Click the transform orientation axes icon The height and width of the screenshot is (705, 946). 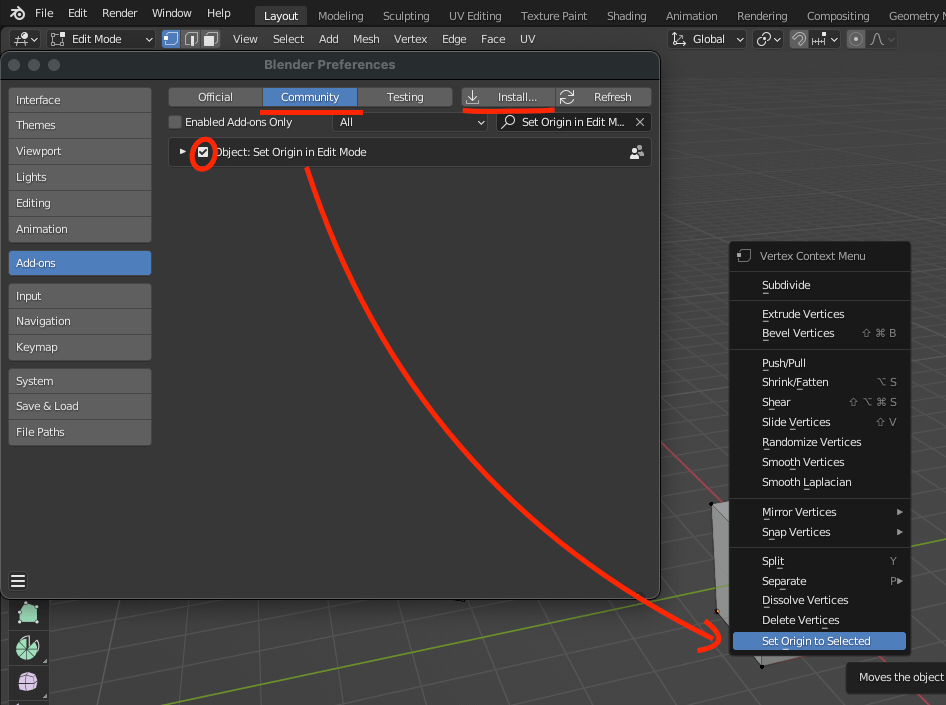click(679, 39)
